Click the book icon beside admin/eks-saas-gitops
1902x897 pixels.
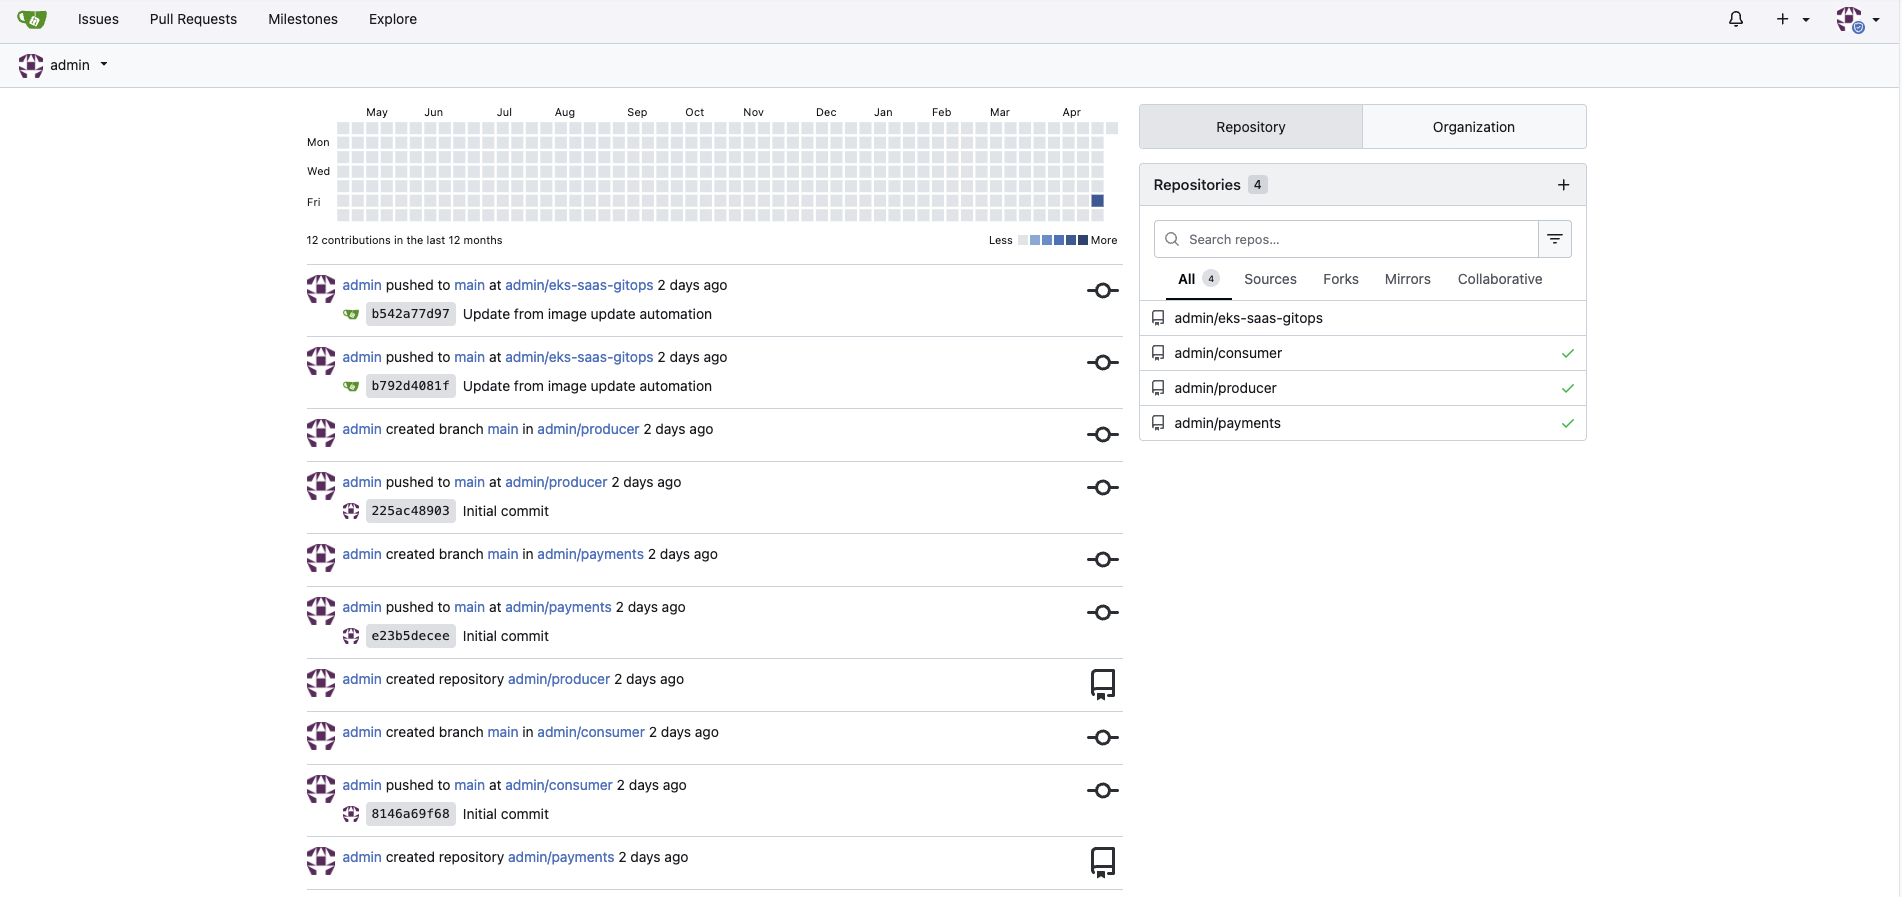coord(1158,318)
